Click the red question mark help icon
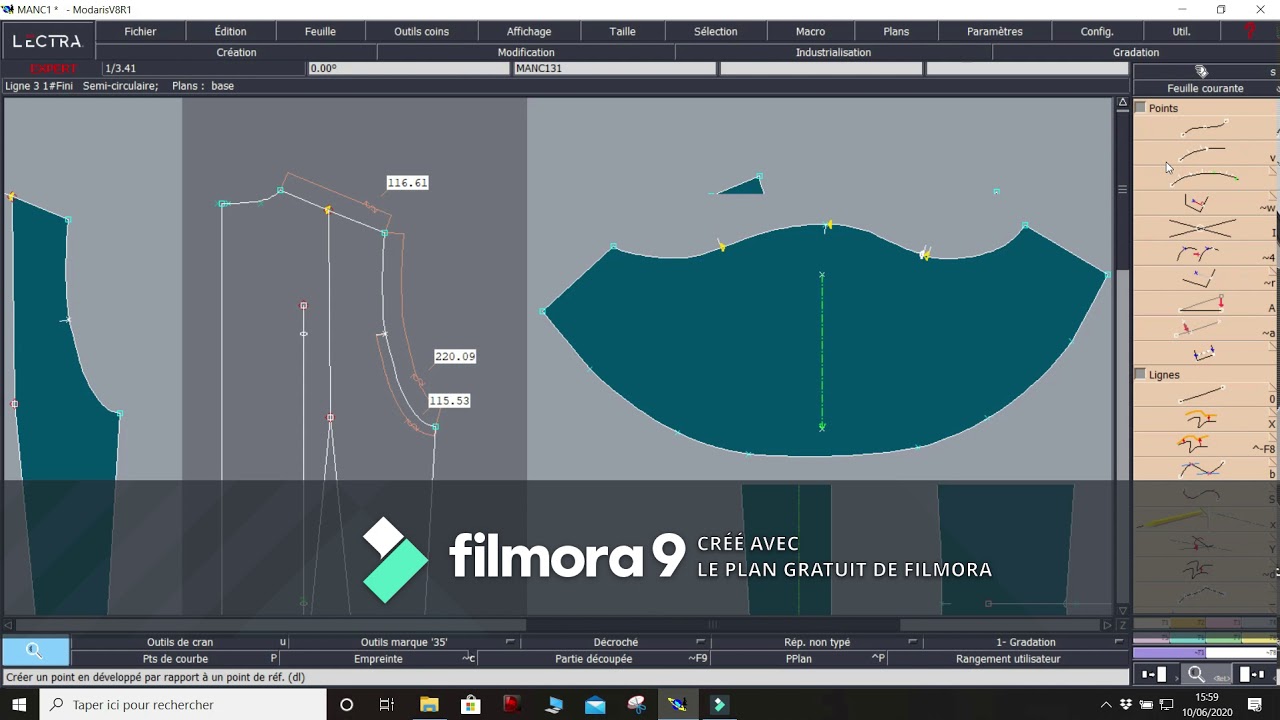The height and width of the screenshot is (720, 1280). 1250,32
